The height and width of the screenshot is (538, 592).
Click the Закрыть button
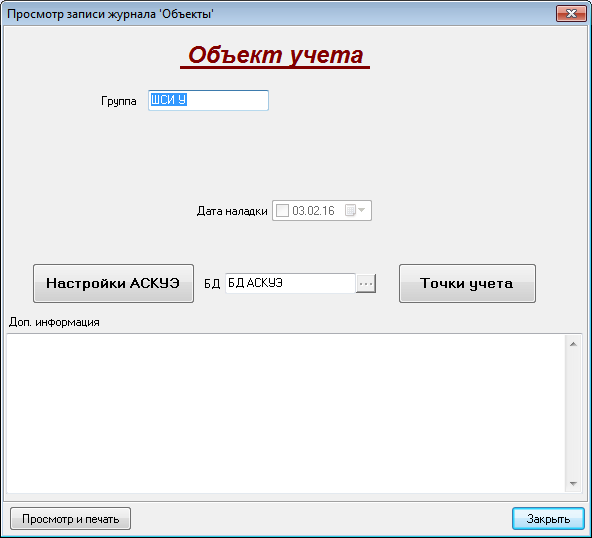click(548, 519)
